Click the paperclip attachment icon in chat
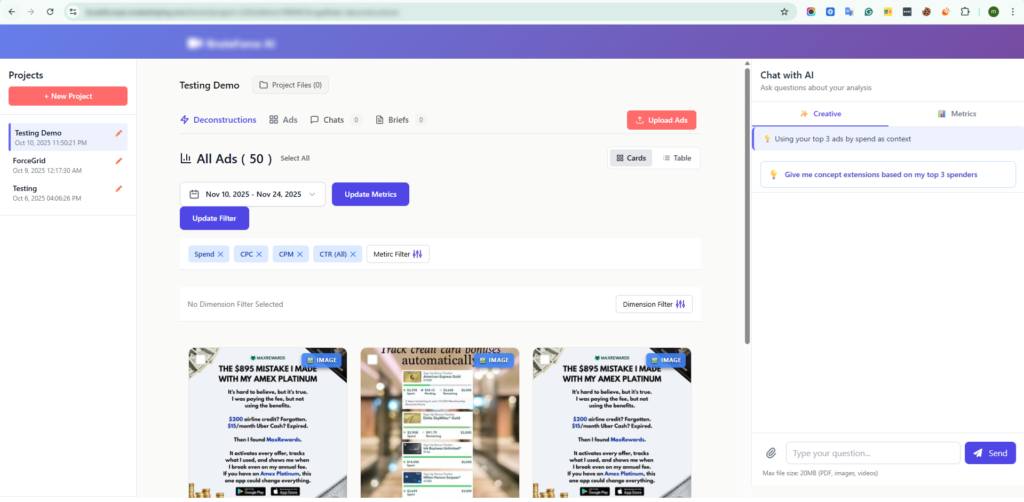Viewport: 1024px width, 502px height. [771, 453]
